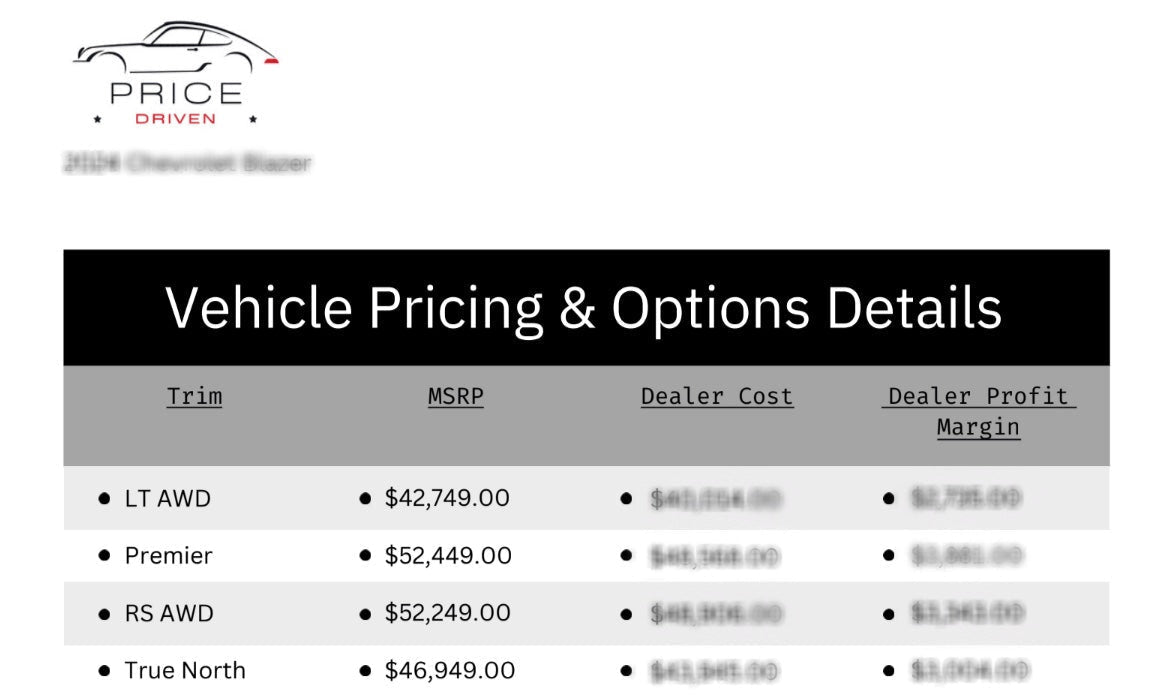Click the Vehicle Pricing & Options Details heading
Image resolution: width=1164 pixels, height=698 pixels.
point(584,307)
